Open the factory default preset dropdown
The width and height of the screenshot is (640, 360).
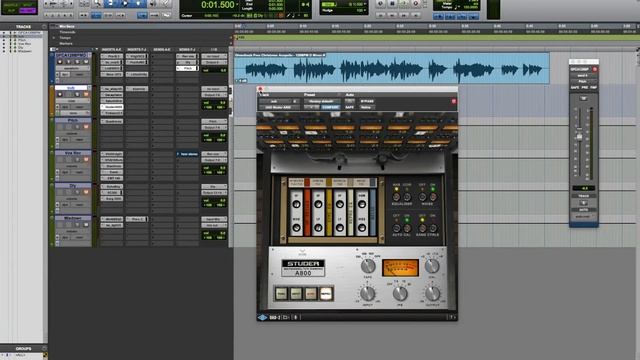(x=322, y=101)
